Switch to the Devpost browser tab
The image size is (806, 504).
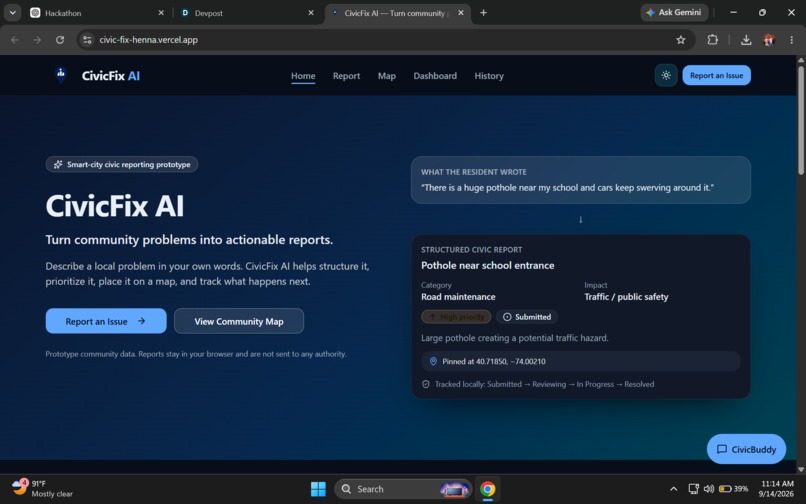tap(246, 13)
